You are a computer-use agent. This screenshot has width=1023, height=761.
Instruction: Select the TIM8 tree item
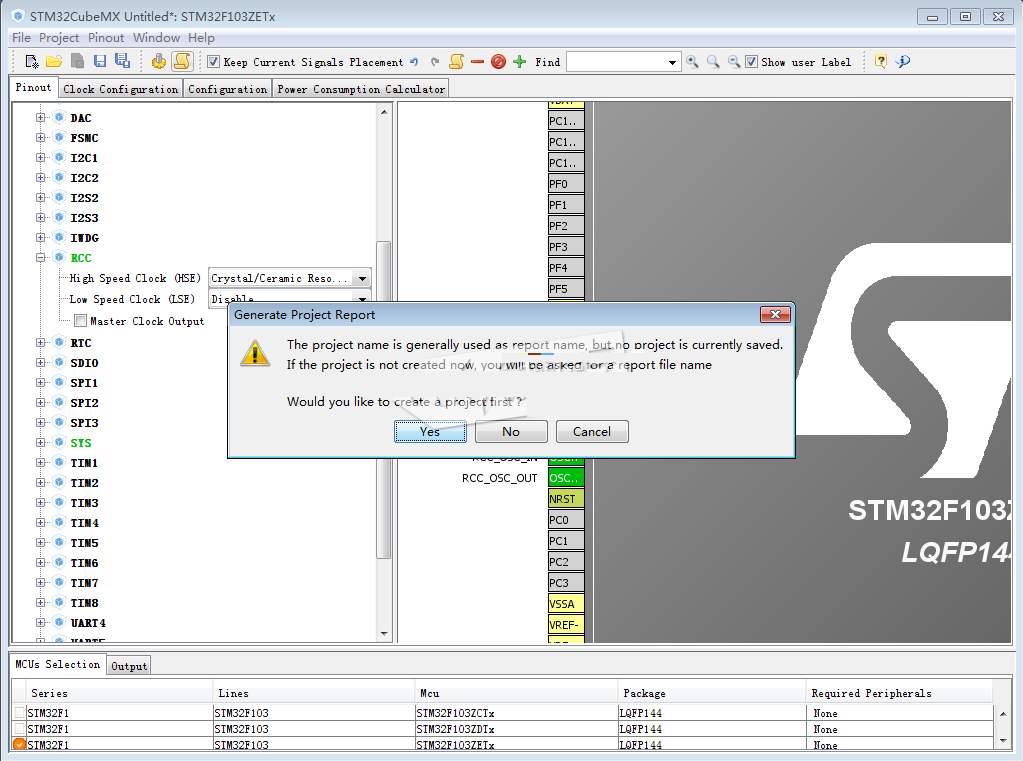point(84,602)
